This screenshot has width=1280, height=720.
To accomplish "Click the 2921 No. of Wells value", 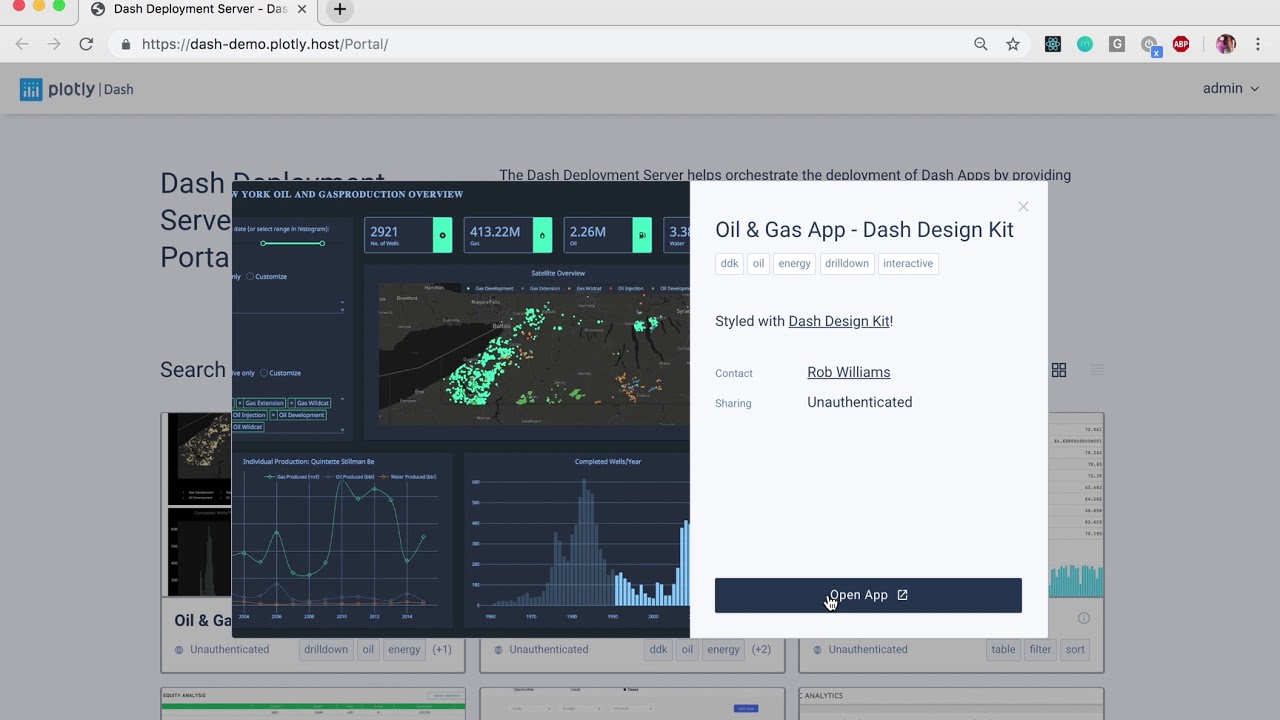I will click(x=385, y=232).
